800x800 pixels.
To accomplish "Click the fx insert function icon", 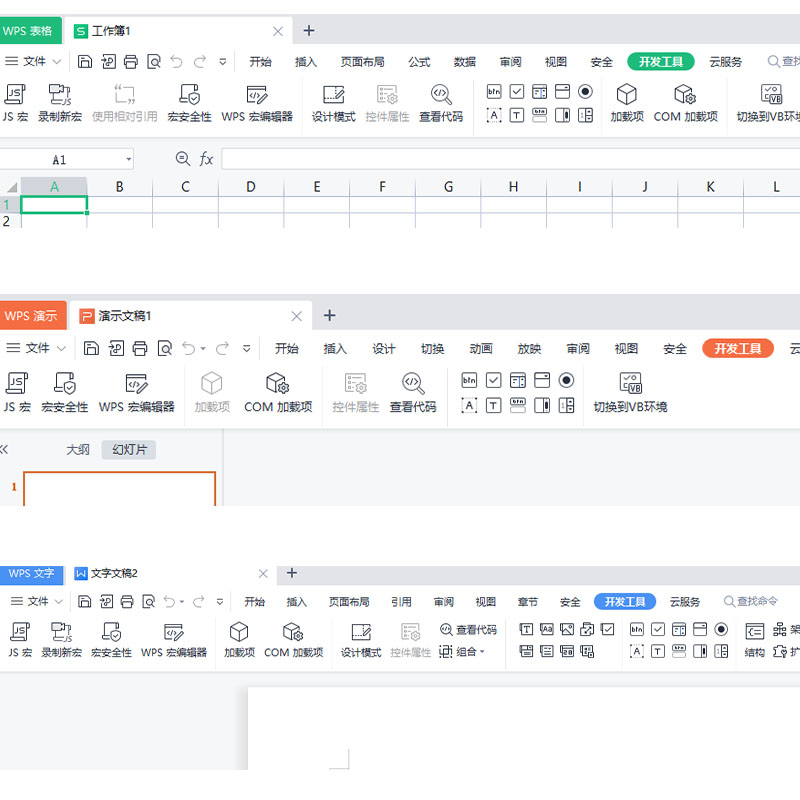I will tap(206, 159).
